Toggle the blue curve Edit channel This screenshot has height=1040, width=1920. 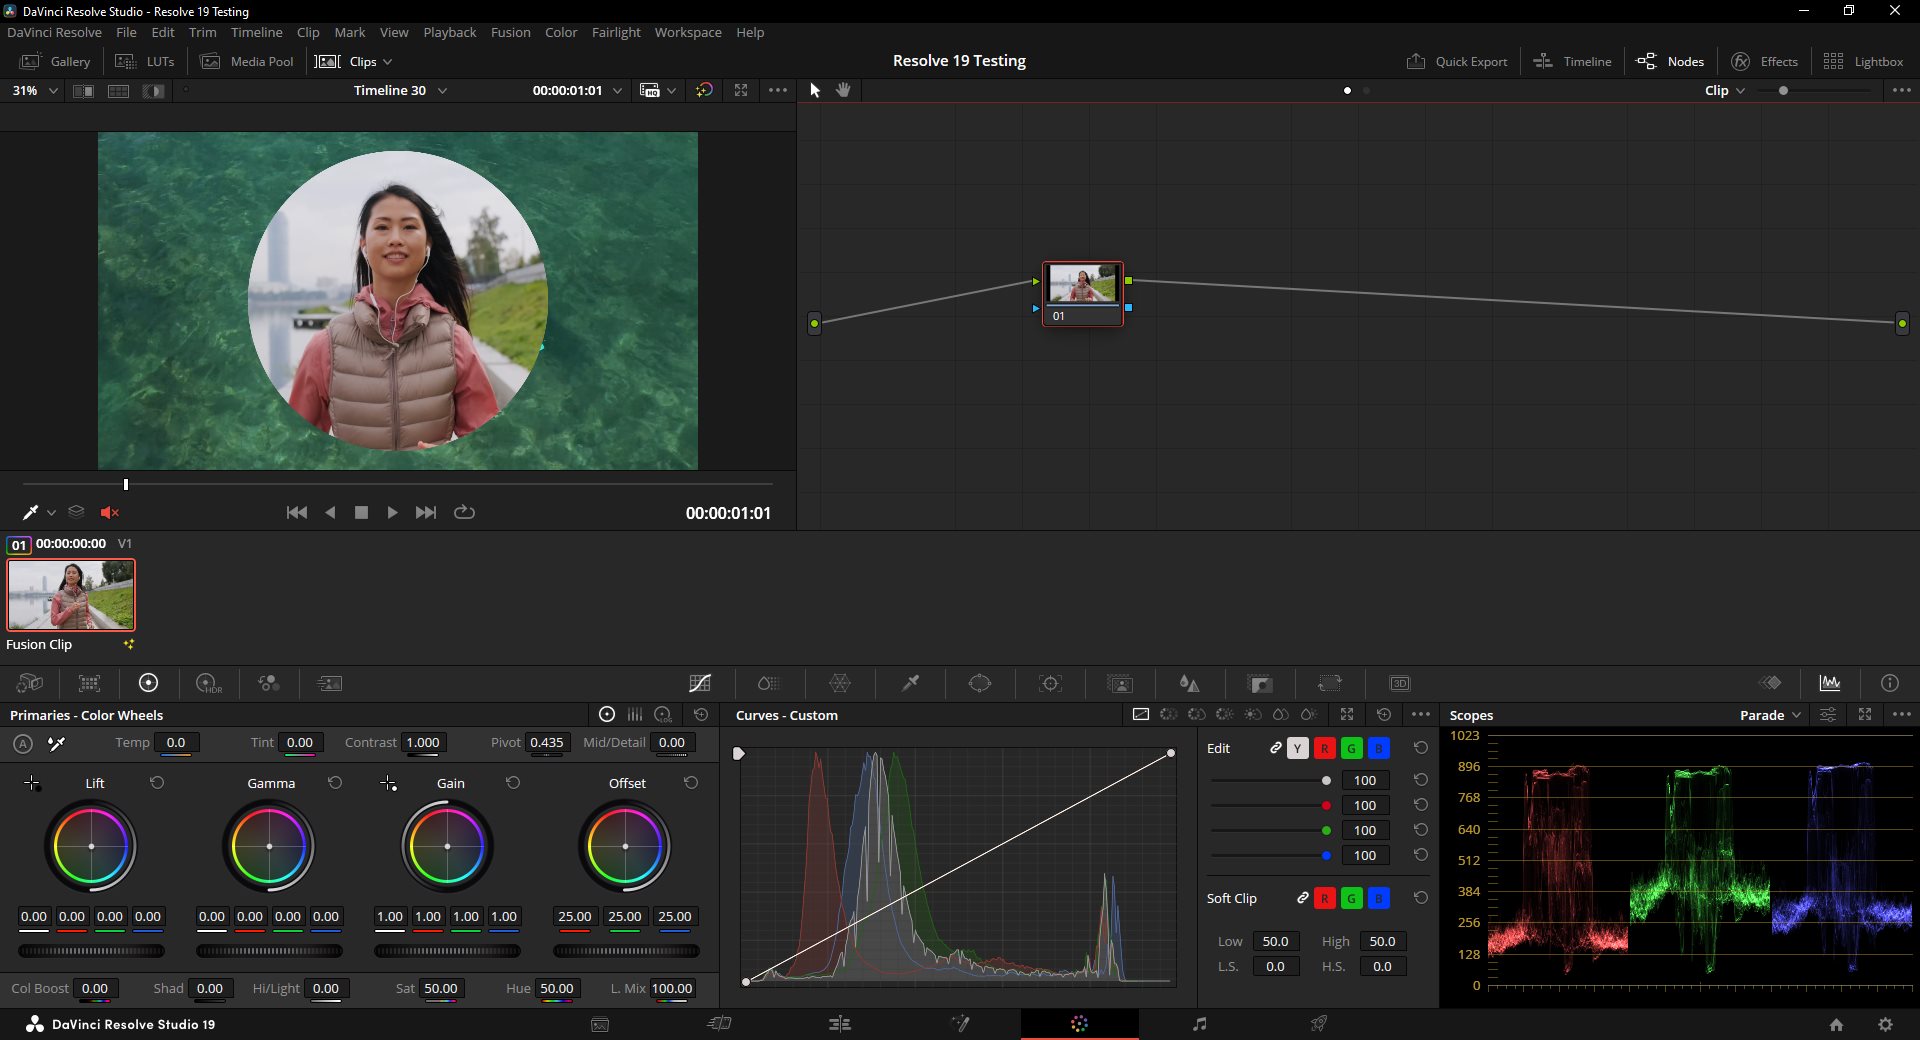click(1378, 748)
